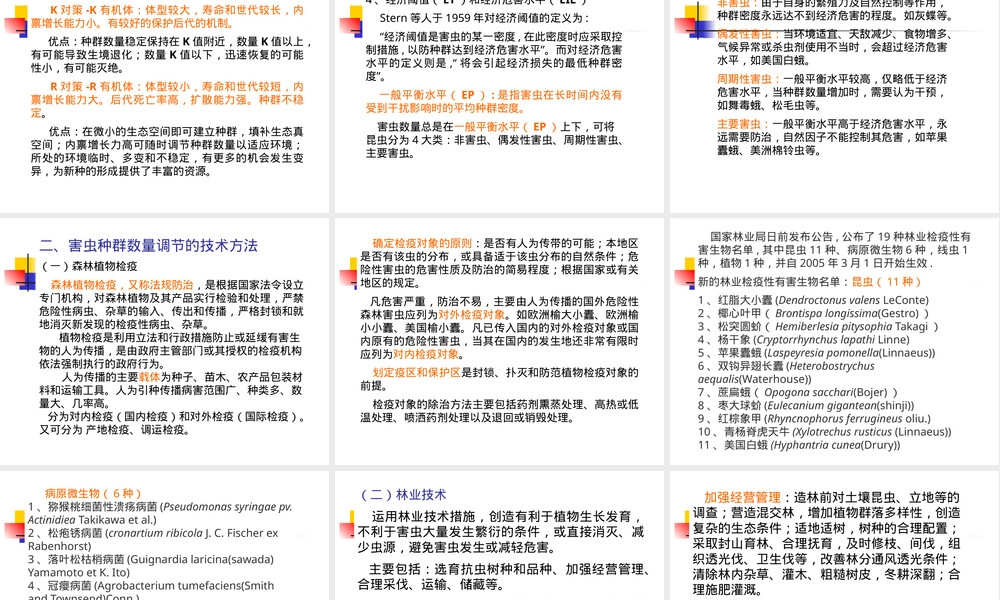Click the paragraph starting 国家林业局日前发布公告
Viewport: 1000px width, 600px height.
pos(834,249)
